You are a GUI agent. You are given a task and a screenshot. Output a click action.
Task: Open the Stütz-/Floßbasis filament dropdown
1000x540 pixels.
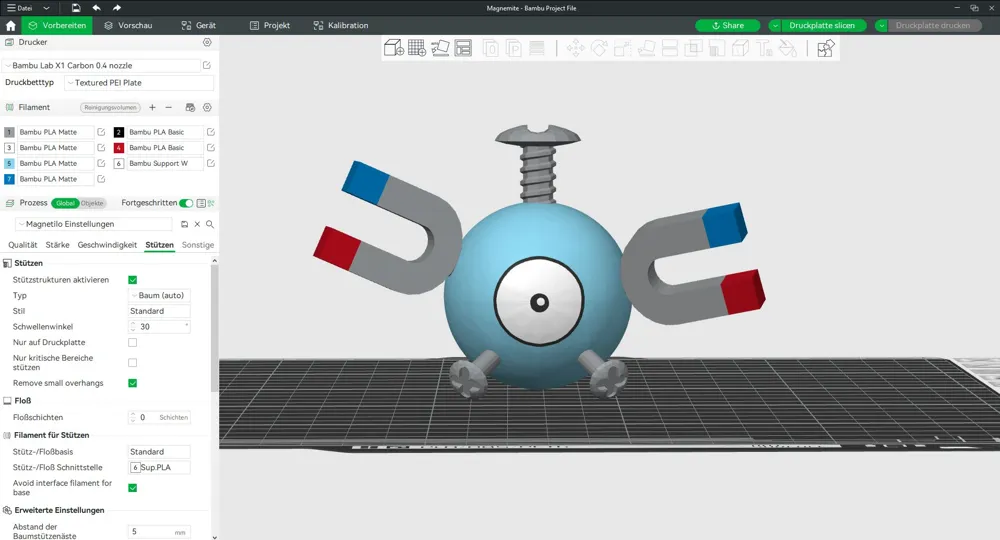click(x=159, y=451)
